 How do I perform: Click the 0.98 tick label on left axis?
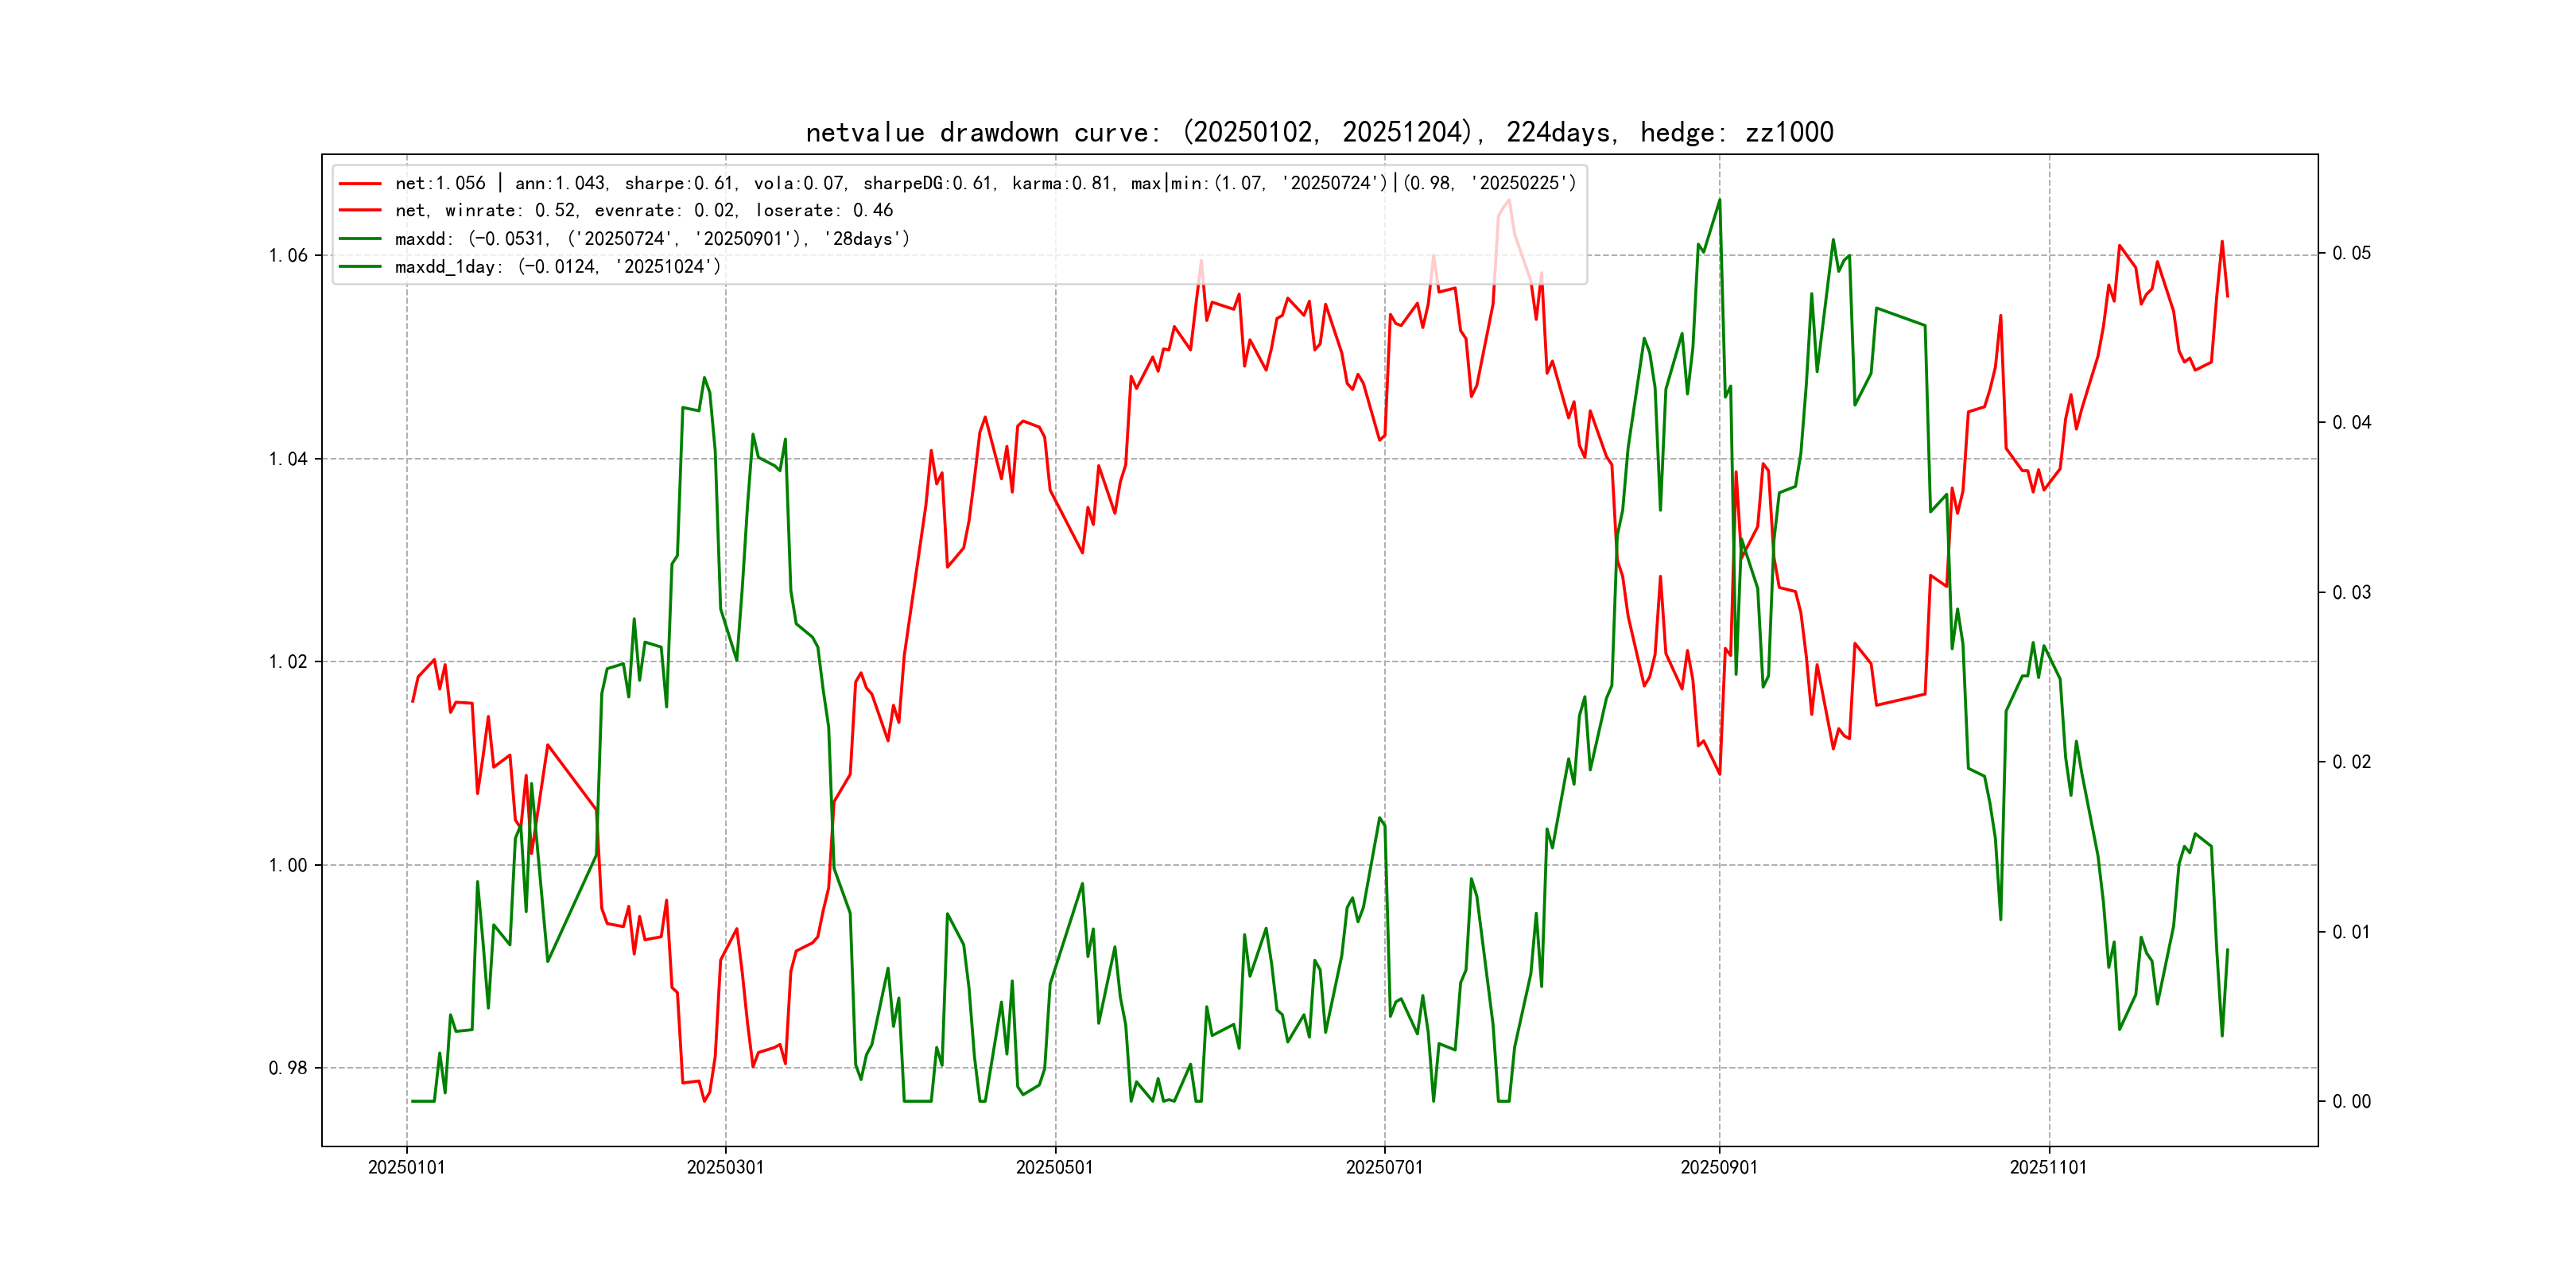coord(288,1068)
